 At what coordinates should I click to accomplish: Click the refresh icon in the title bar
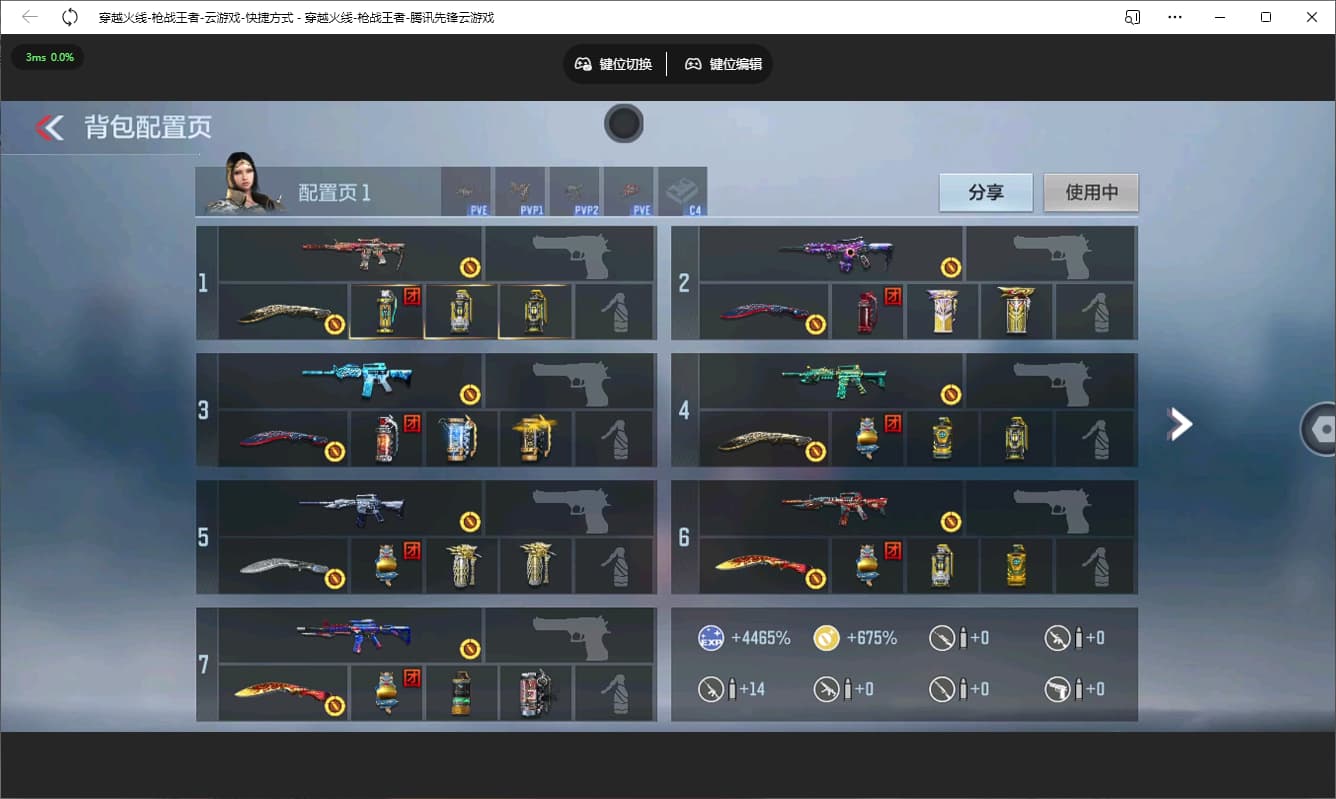point(70,17)
